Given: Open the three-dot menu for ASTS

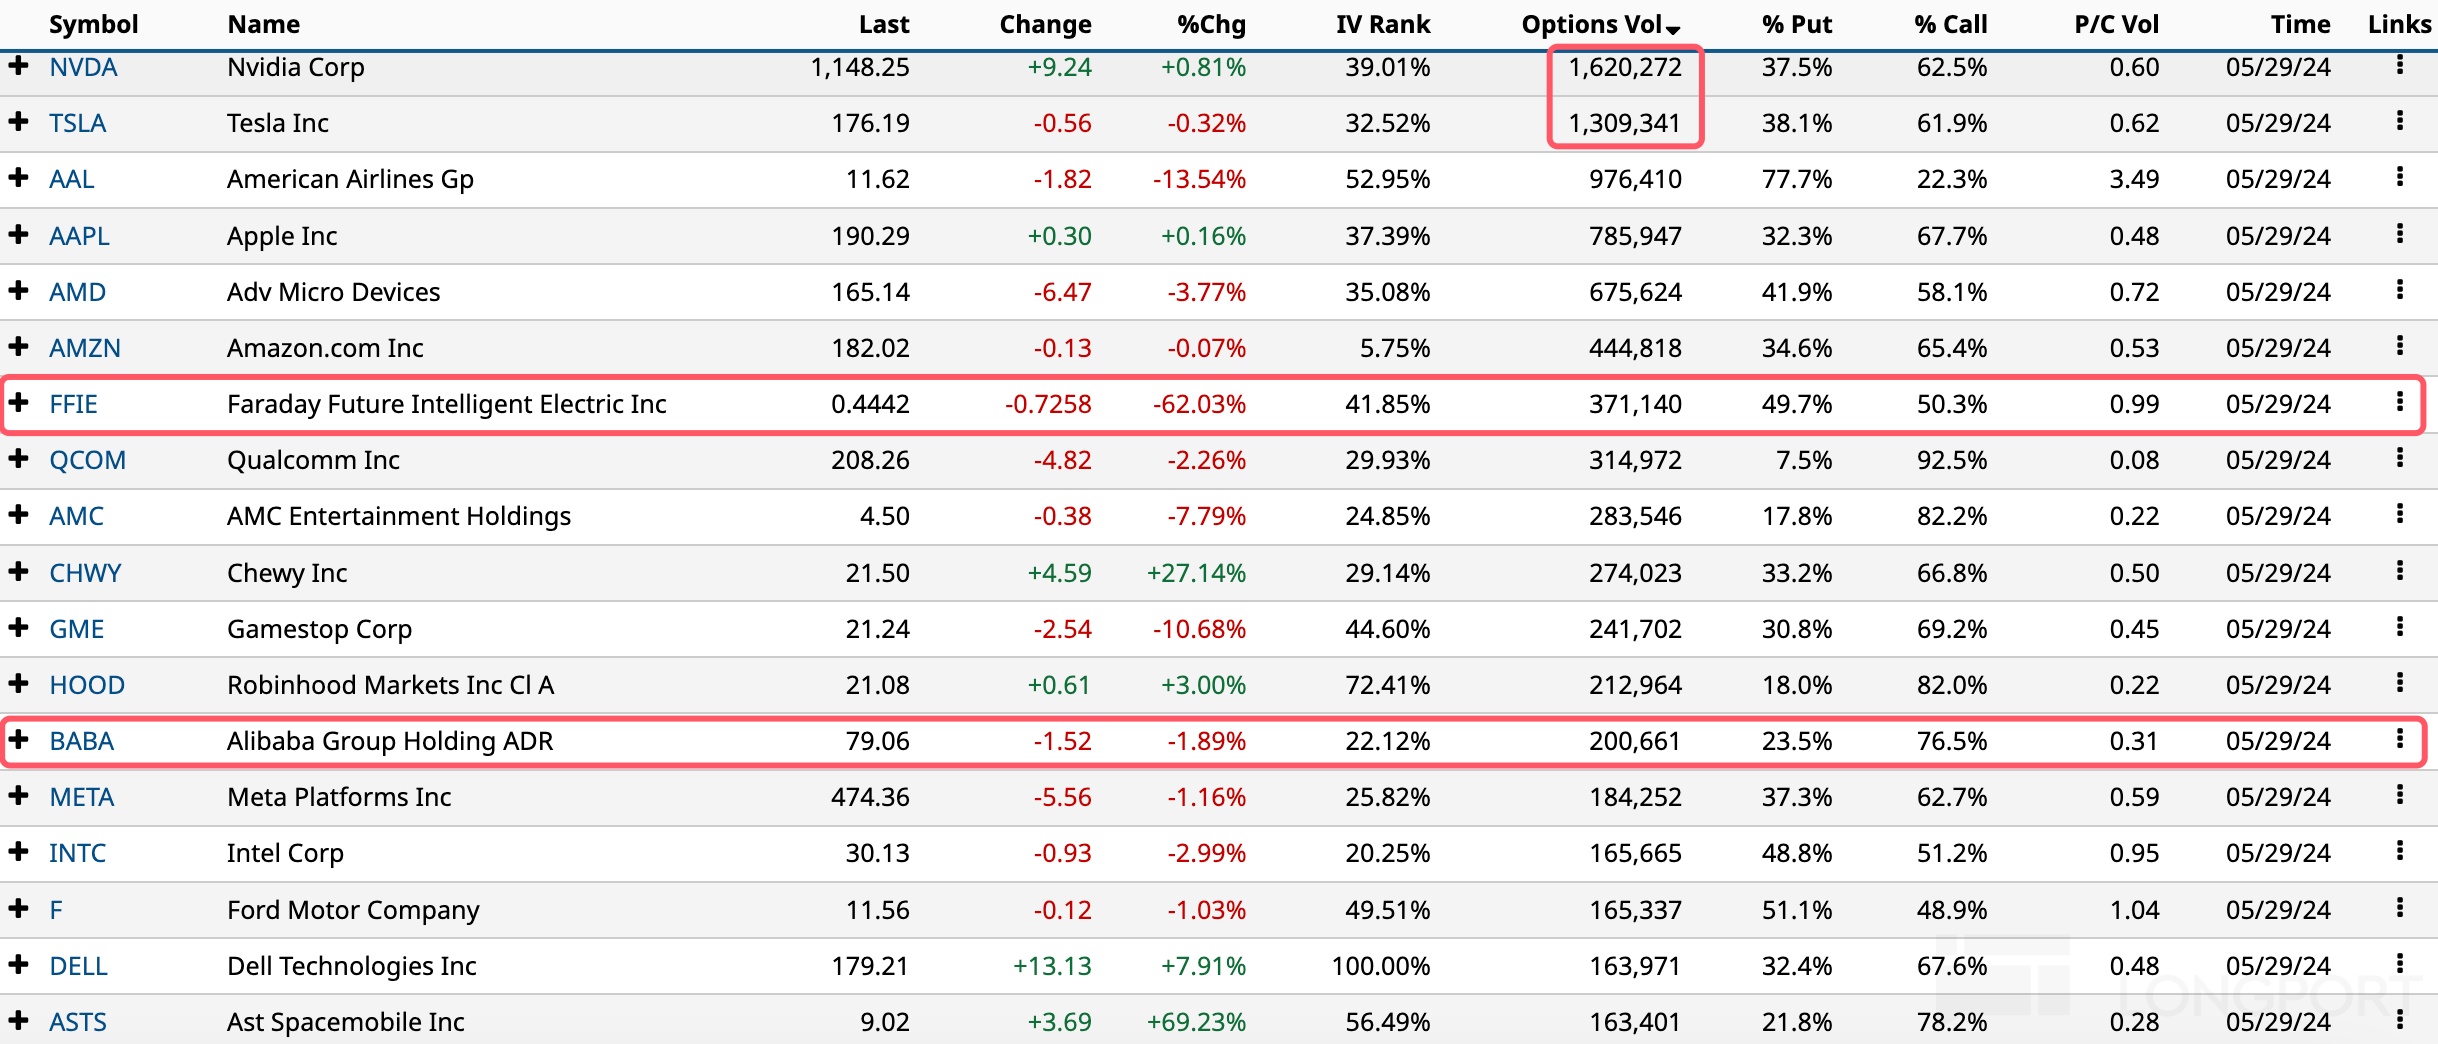Looking at the screenshot, I should pyautogui.click(x=2399, y=1021).
